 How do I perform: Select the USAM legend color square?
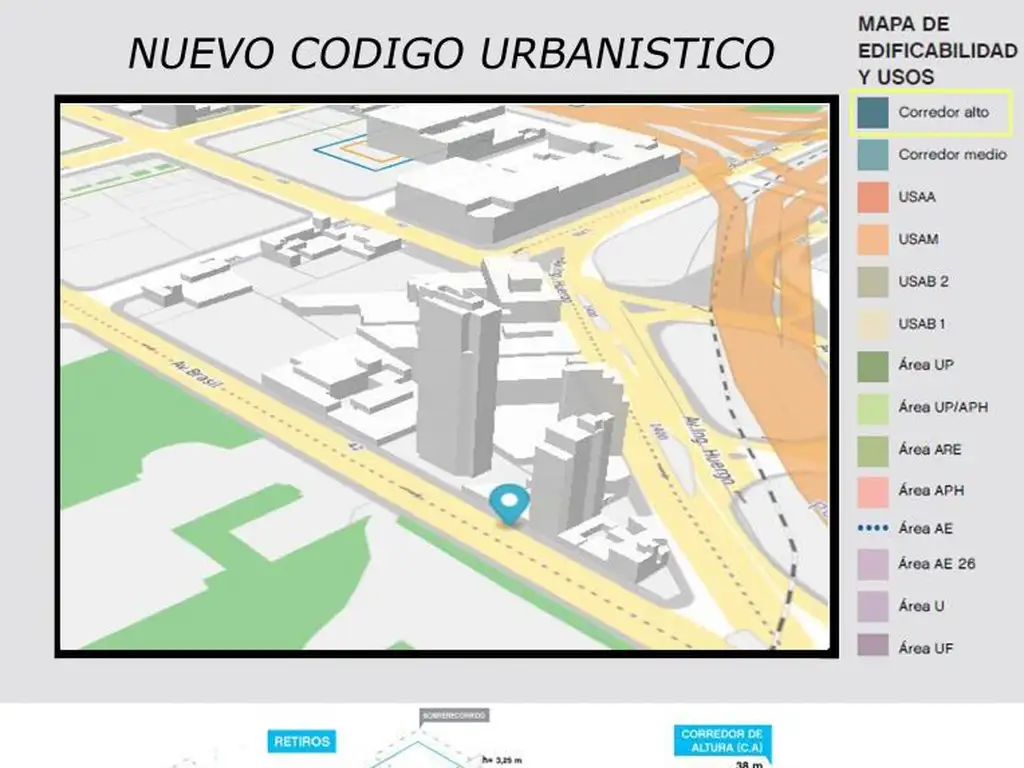coord(872,239)
